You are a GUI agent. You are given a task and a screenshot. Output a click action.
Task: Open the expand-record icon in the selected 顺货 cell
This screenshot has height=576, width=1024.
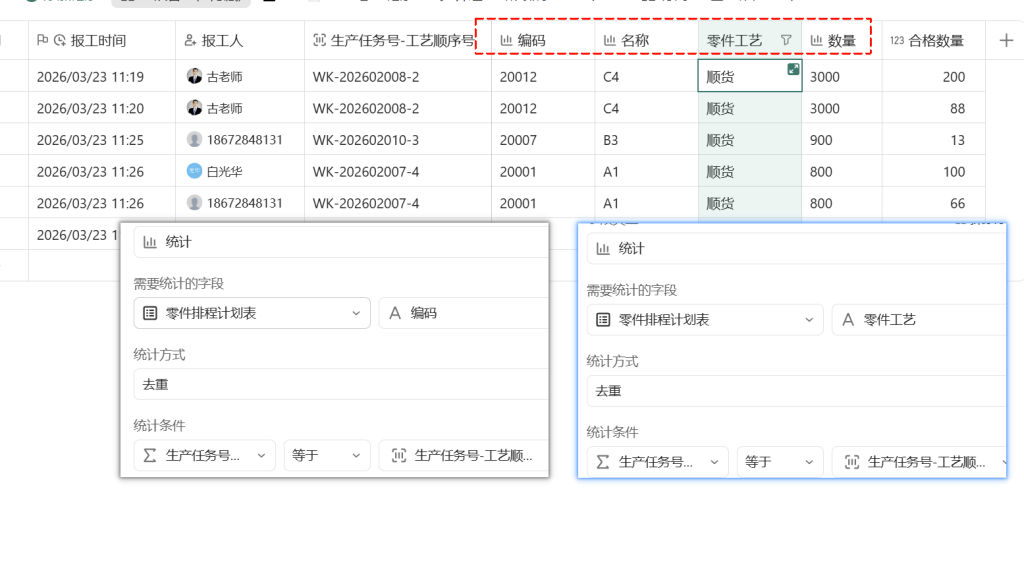click(x=793, y=69)
